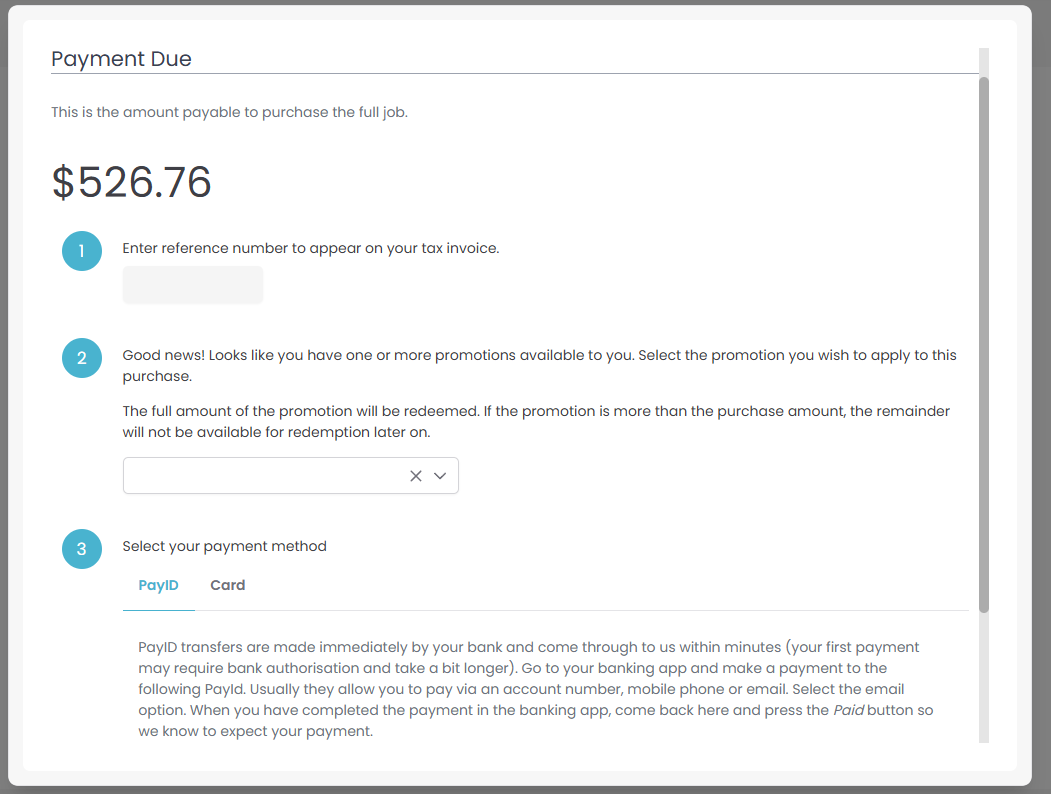1051x794 pixels.
Task: Click the step 1 circle badge
Action: [82, 250]
